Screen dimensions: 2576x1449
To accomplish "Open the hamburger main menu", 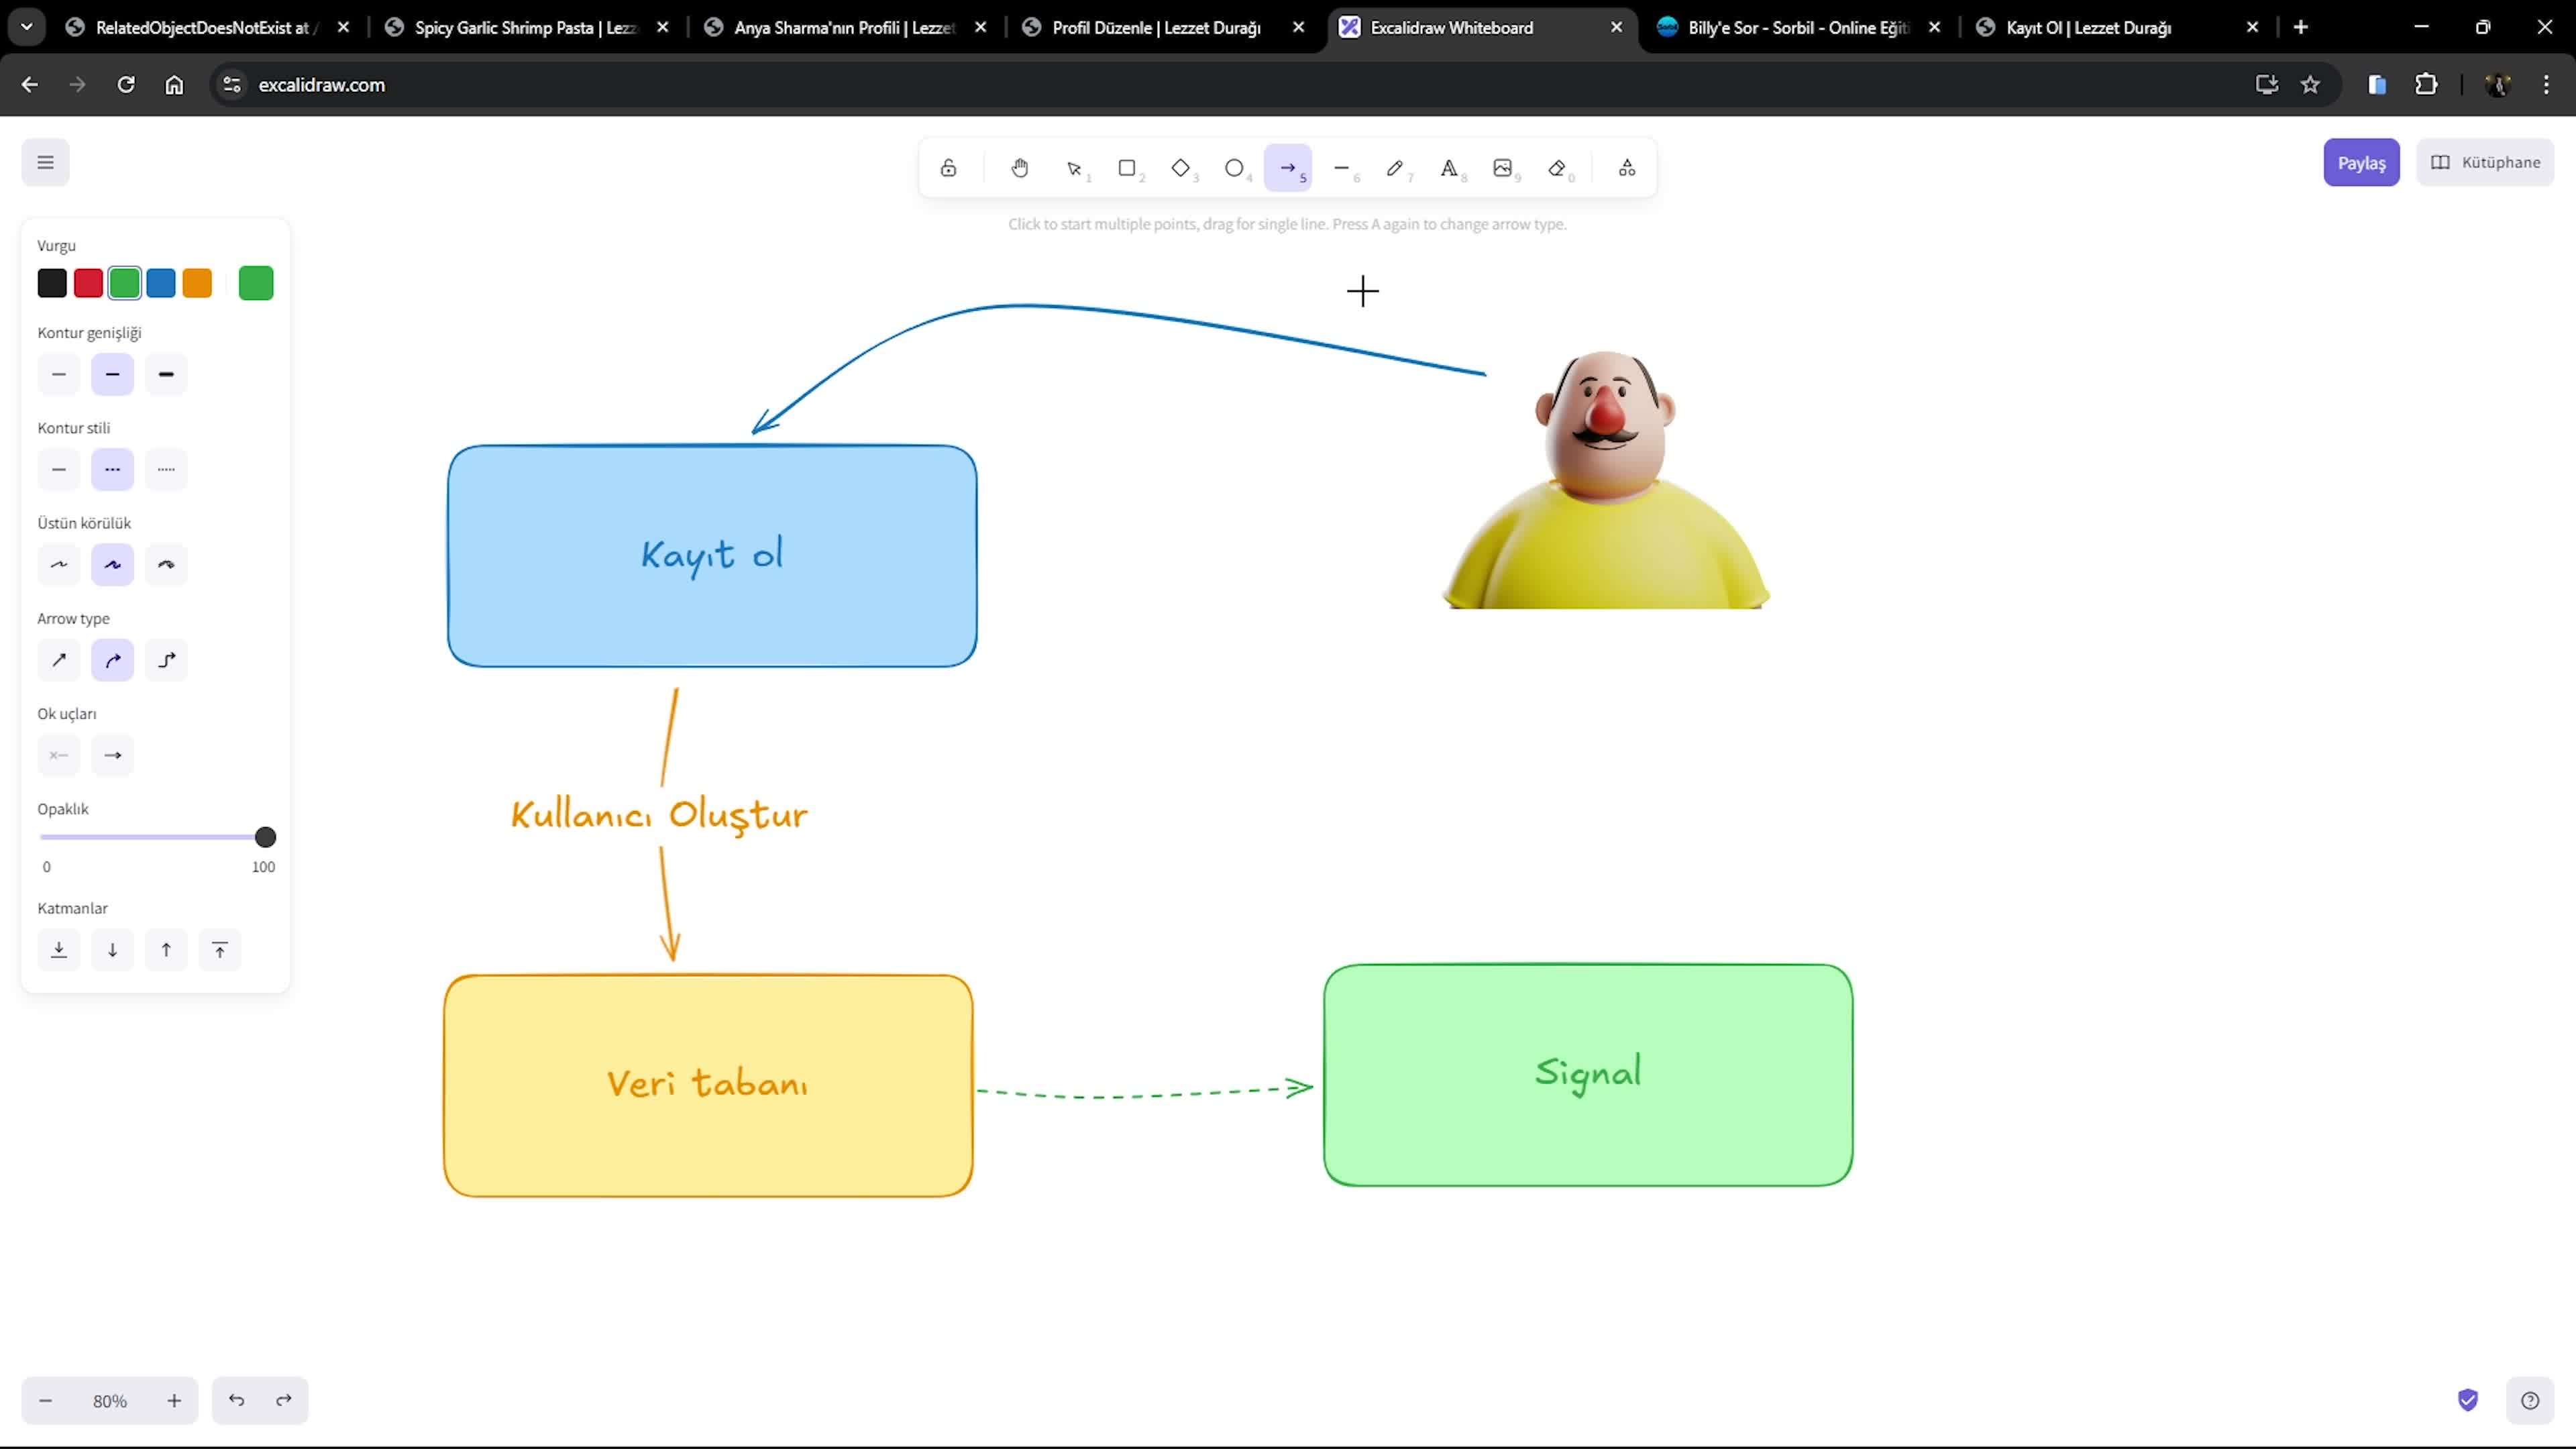I will [x=45, y=162].
